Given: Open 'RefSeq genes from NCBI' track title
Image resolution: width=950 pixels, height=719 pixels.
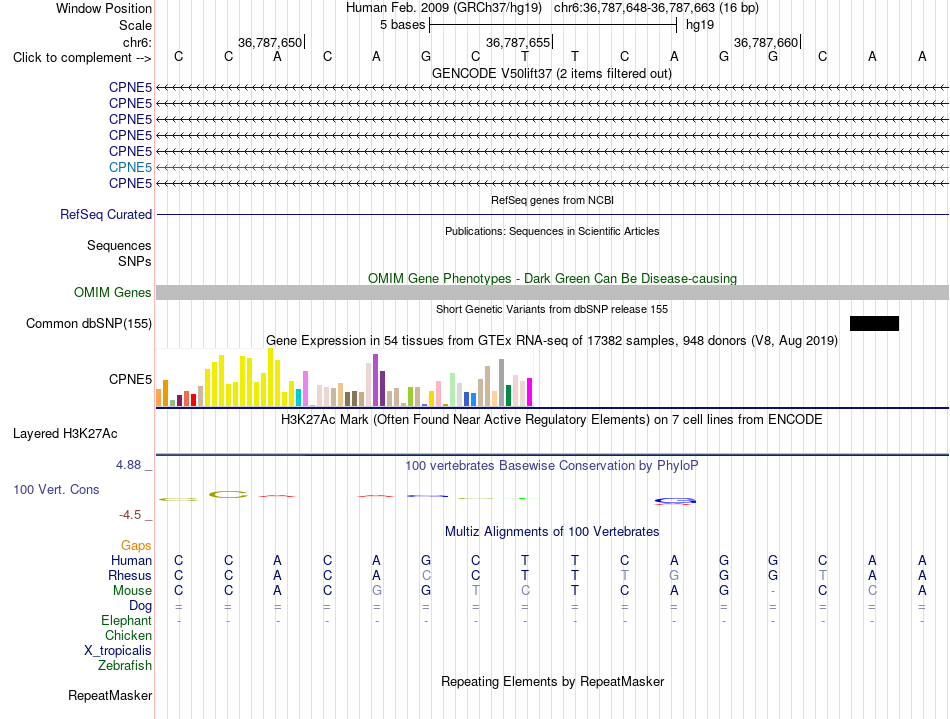Looking at the screenshot, I should pos(552,200).
